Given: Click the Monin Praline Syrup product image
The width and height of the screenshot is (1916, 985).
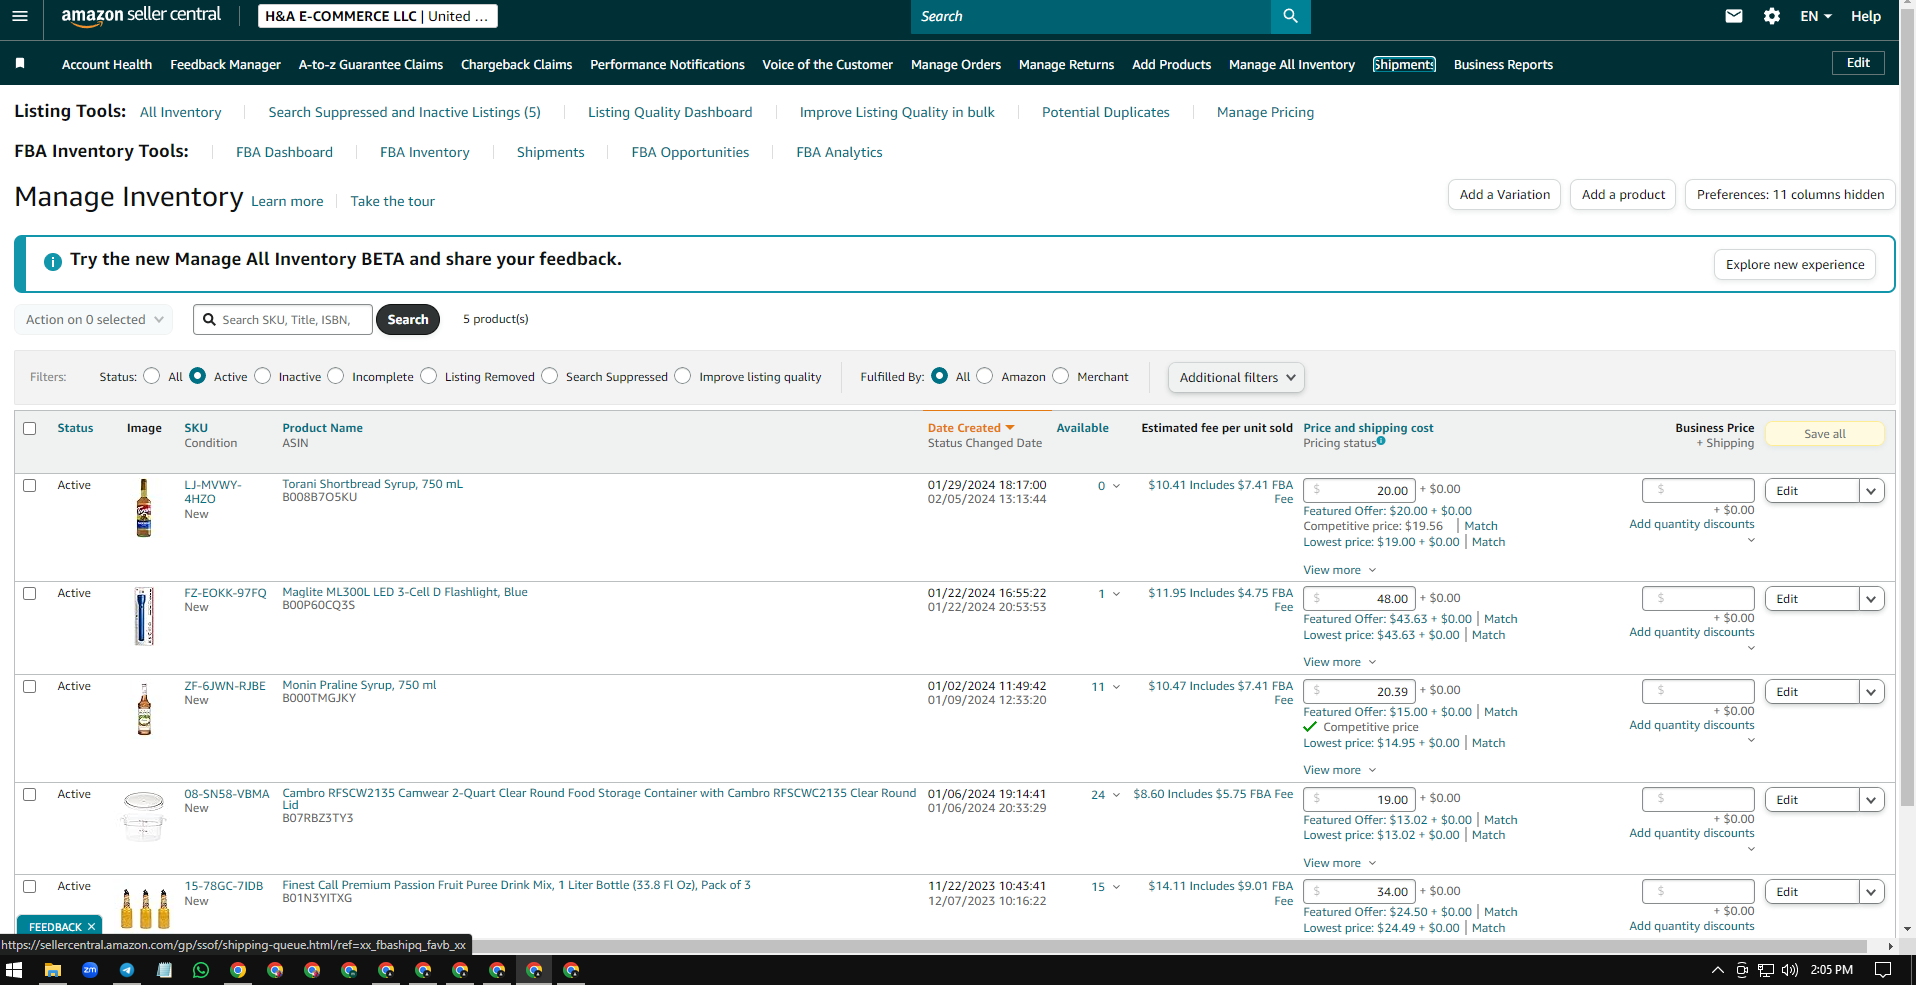Looking at the screenshot, I should coord(144,709).
